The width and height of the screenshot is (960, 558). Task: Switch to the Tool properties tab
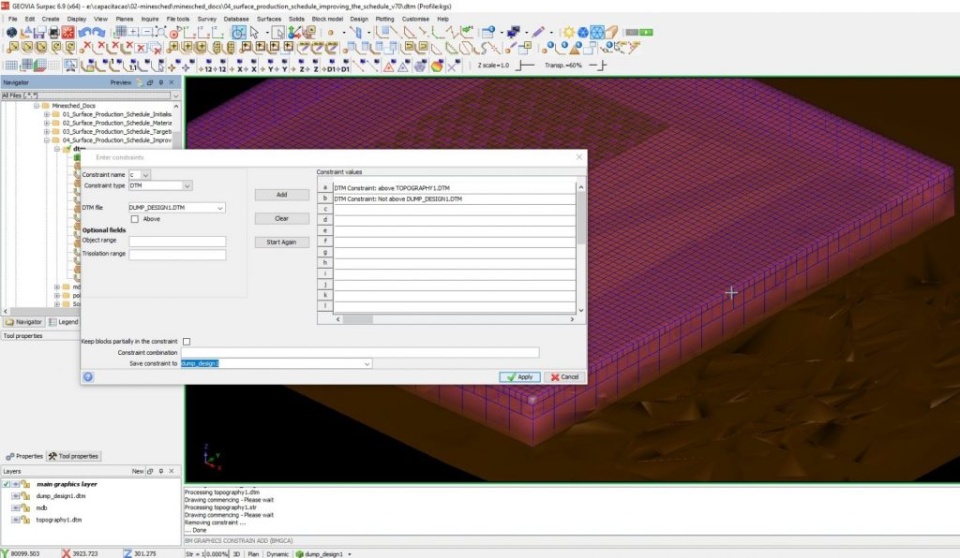click(73, 456)
